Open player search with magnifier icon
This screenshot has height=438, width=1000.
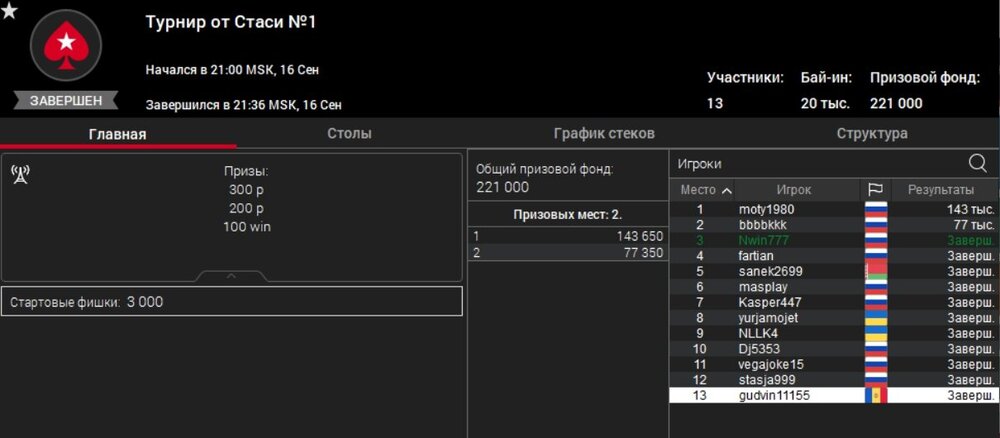click(x=977, y=163)
